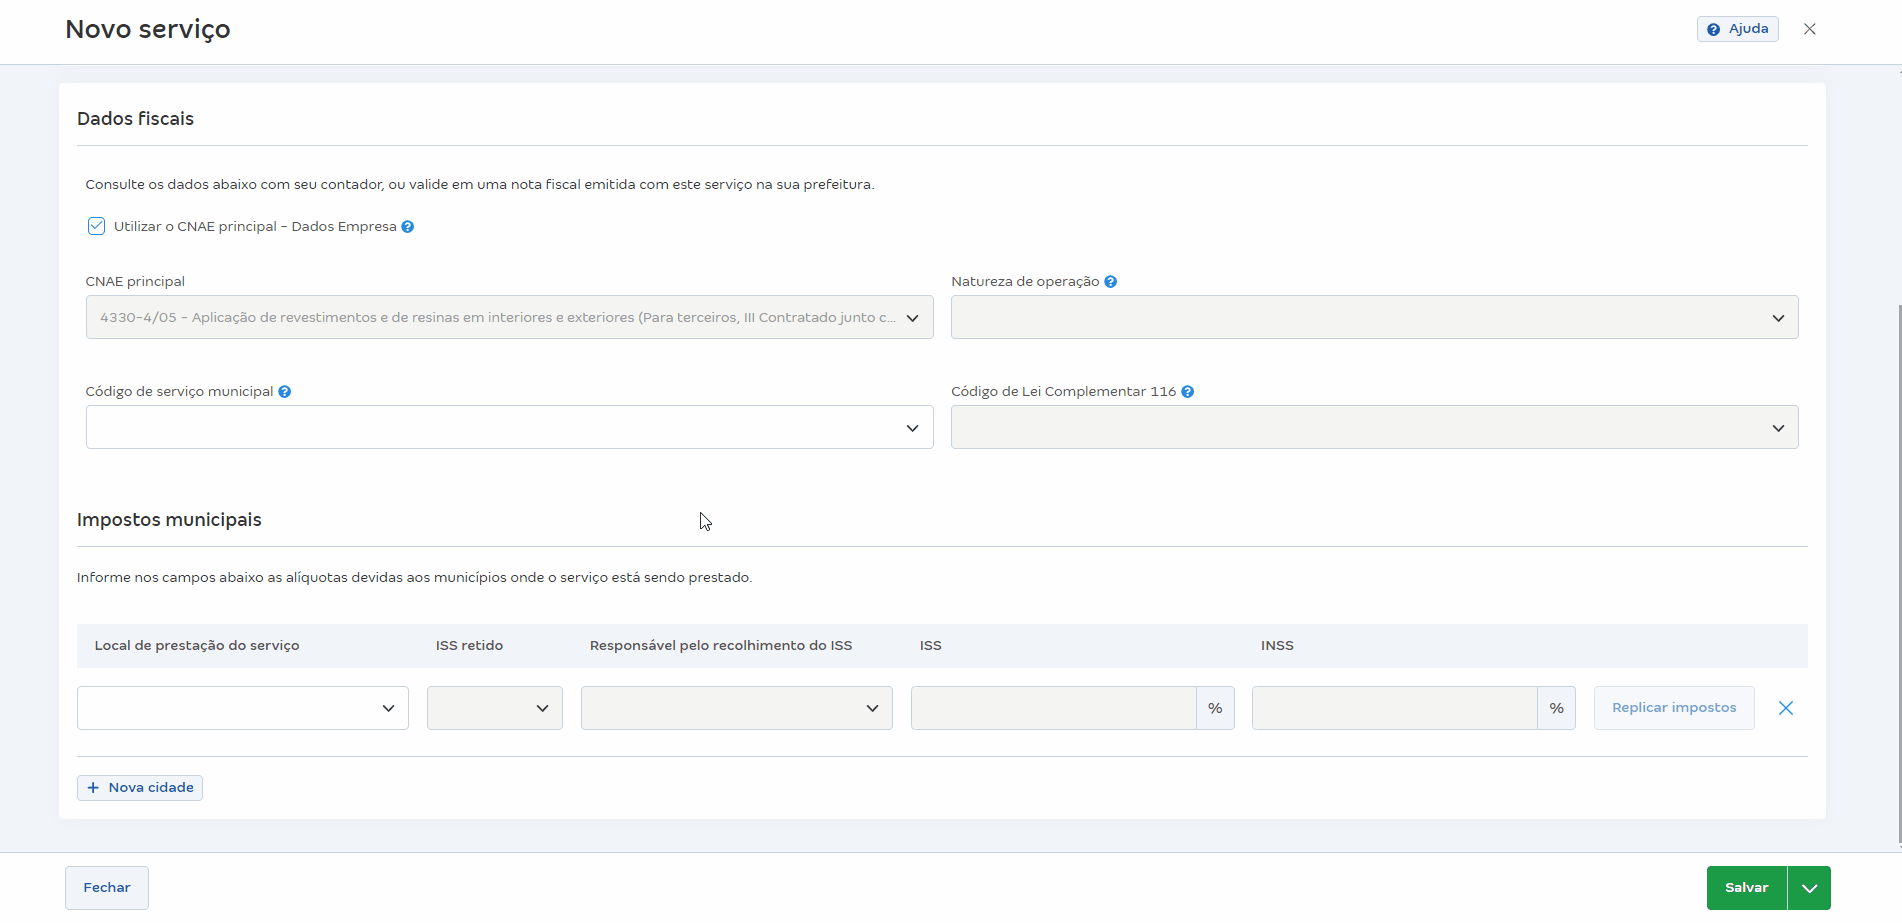Click help icon next to Natureza de operação
This screenshot has width=1902, height=923.
(1111, 282)
